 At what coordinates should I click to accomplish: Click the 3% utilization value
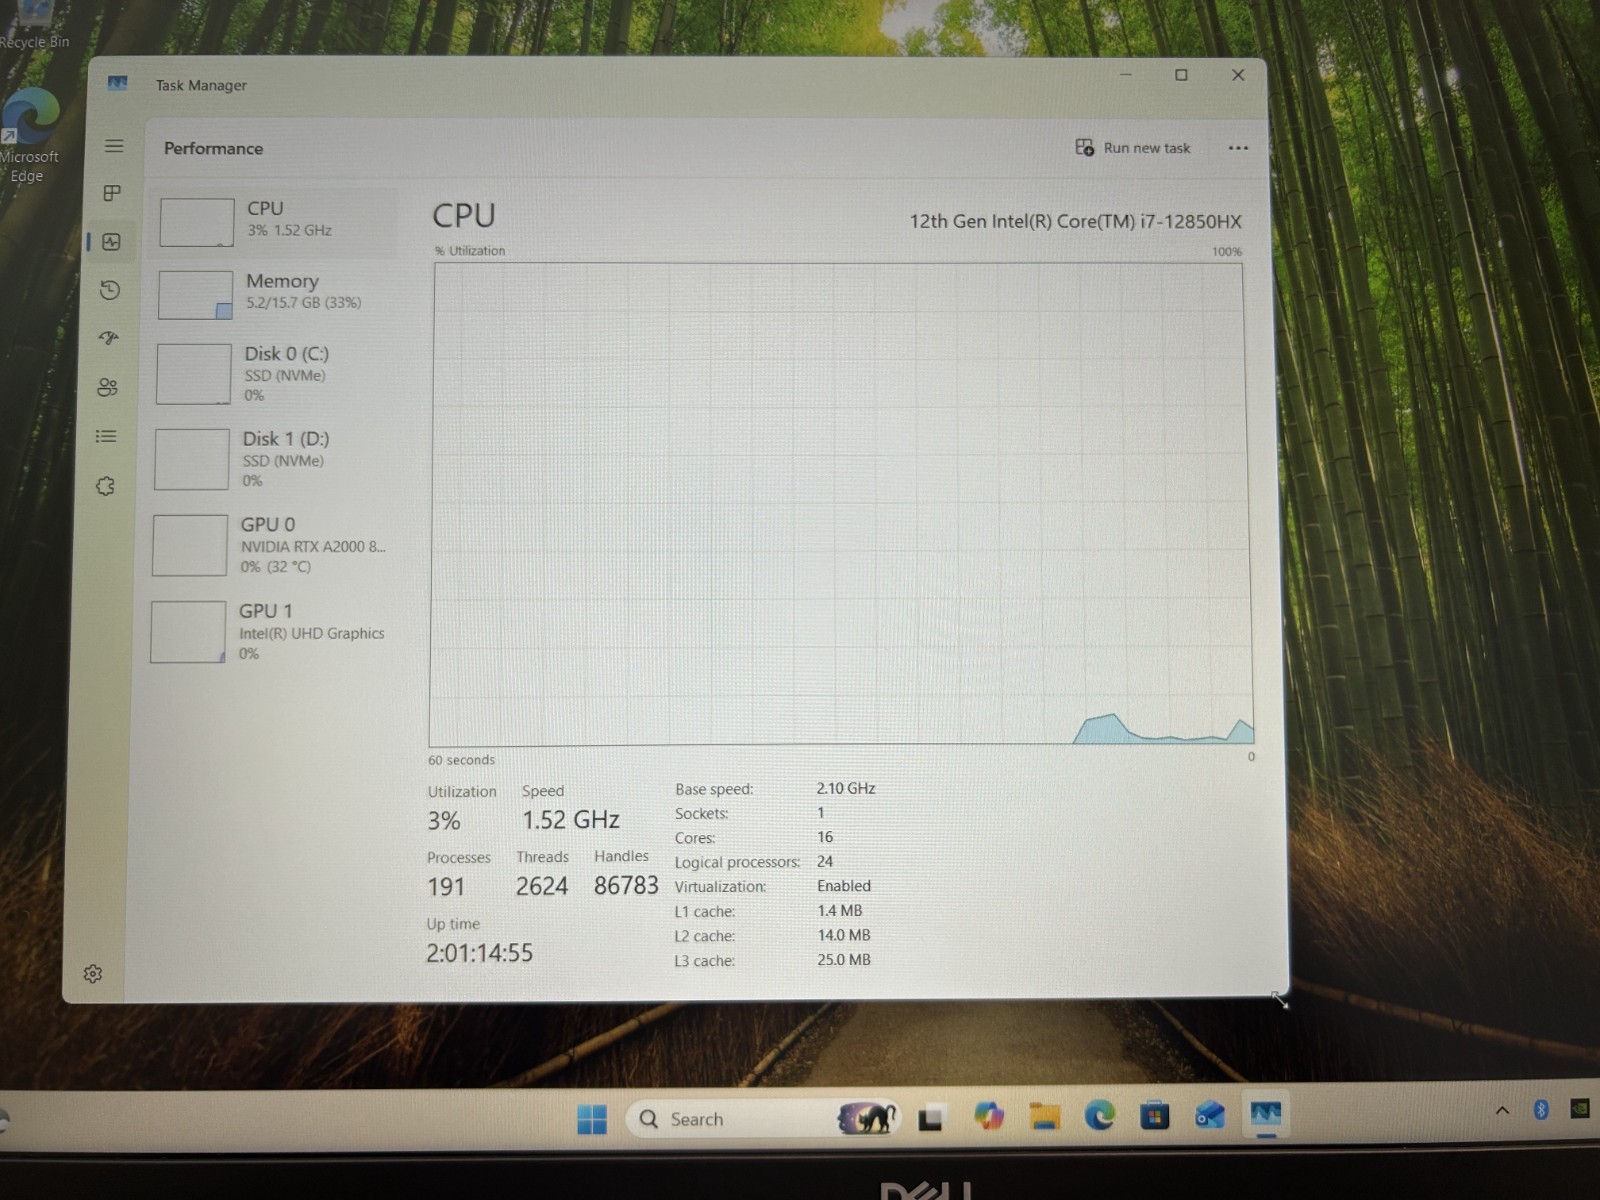[444, 821]
